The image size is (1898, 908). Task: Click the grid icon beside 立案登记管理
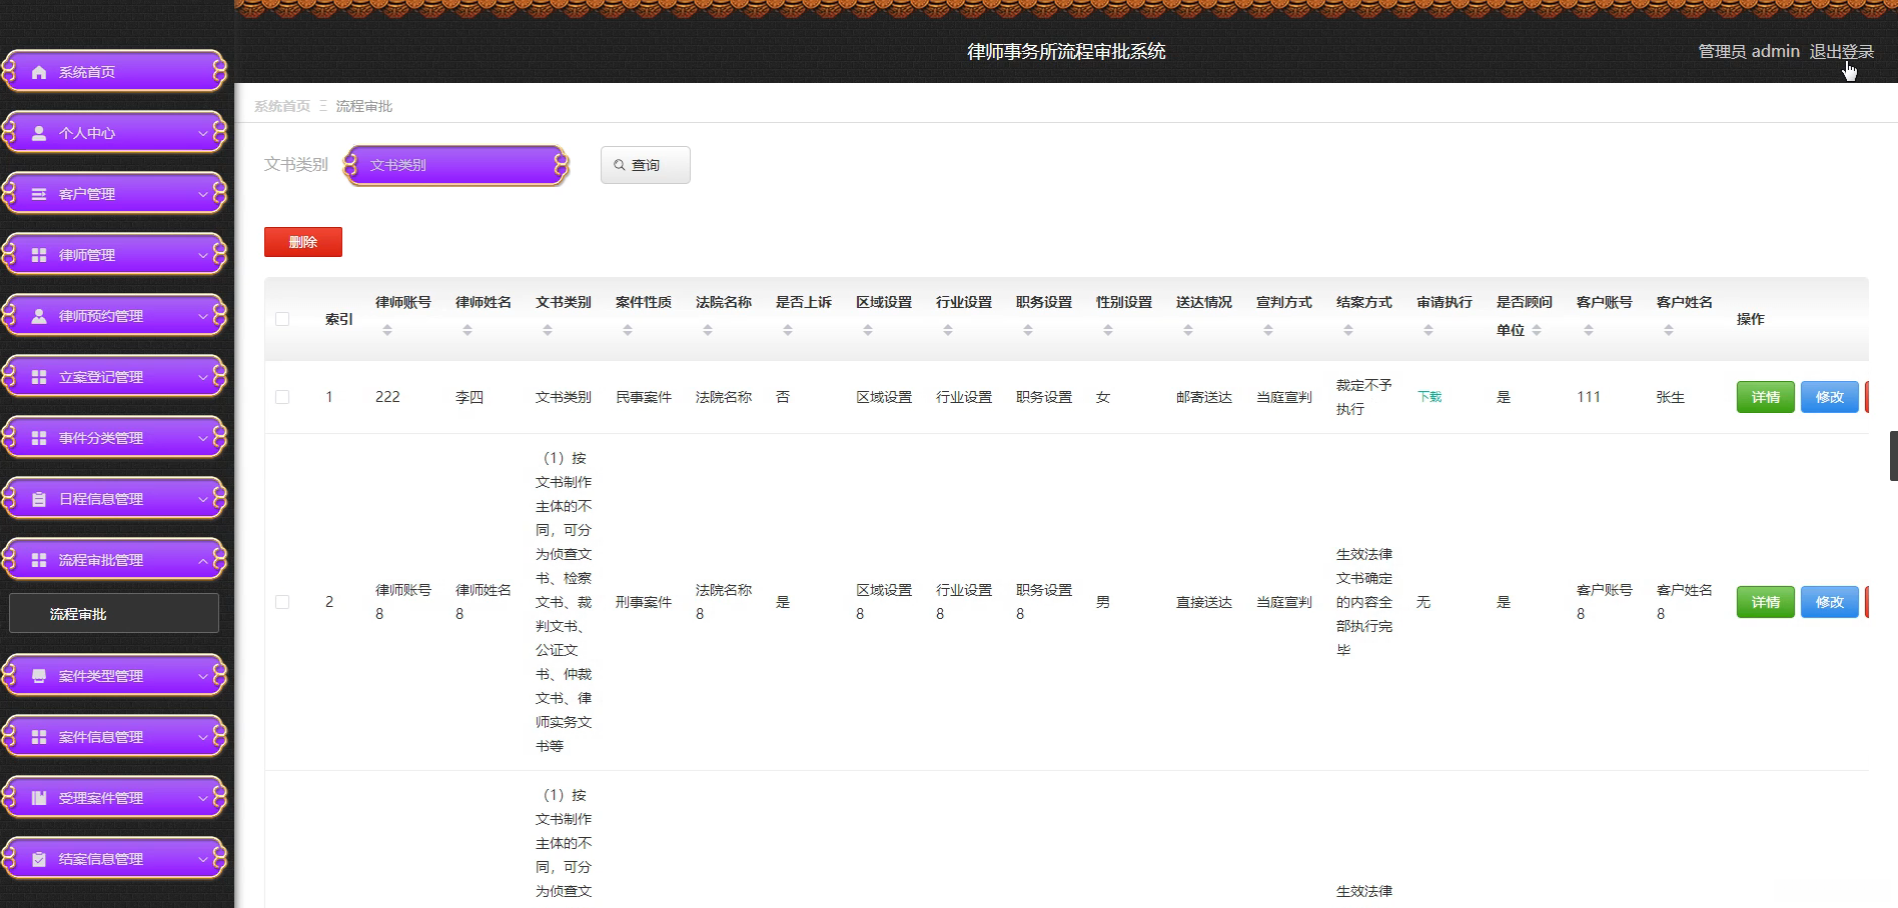click(x=39, y=377)
